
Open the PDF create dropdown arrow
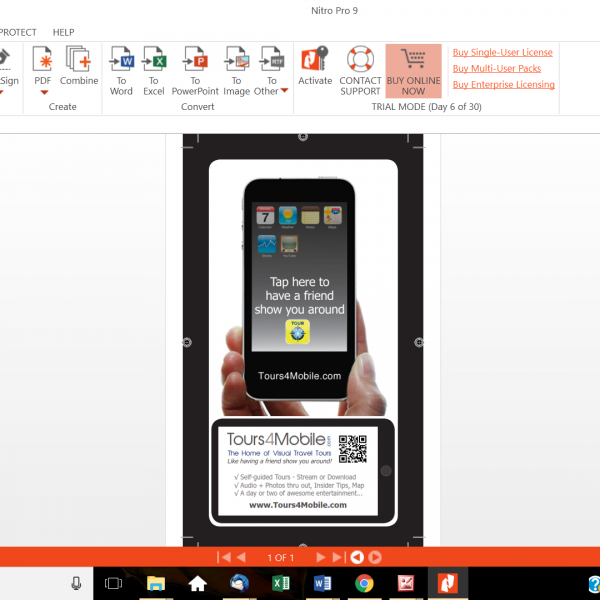pyautogui.click(x=44, y=92)
